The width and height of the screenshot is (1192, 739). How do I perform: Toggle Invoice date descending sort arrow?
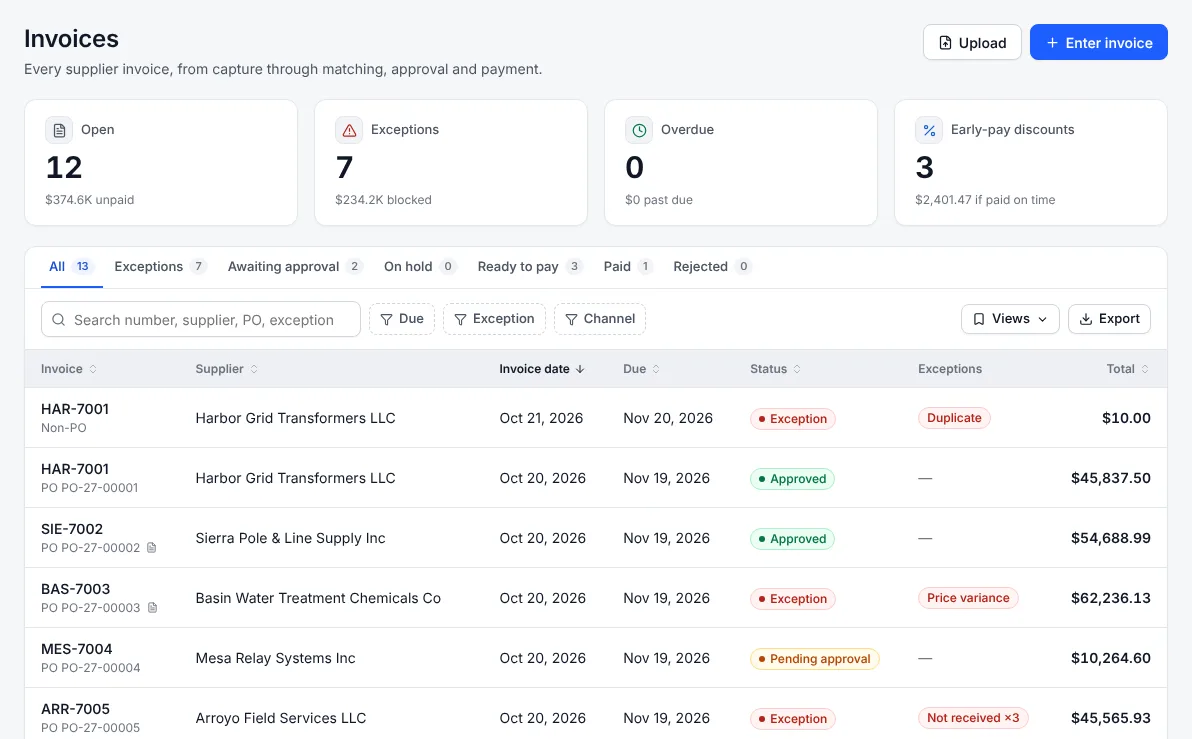coord(580,369)
